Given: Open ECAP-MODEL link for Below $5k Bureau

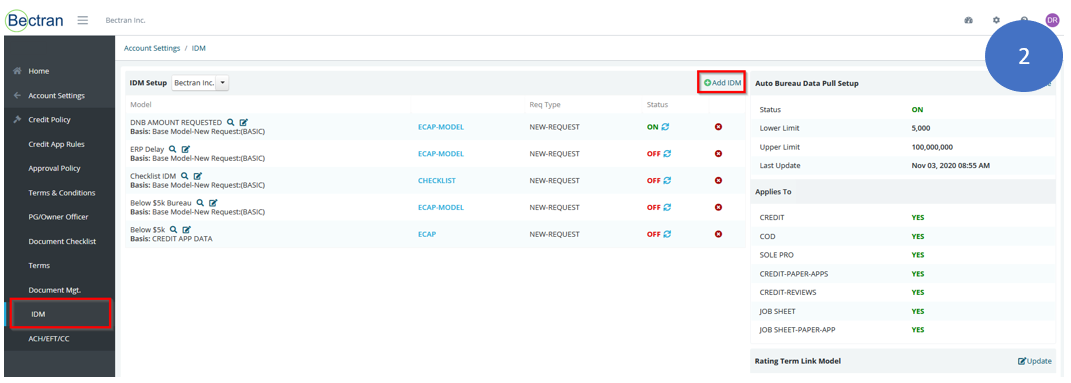Looking at the screenshot, I should click(x=441, y=207).
